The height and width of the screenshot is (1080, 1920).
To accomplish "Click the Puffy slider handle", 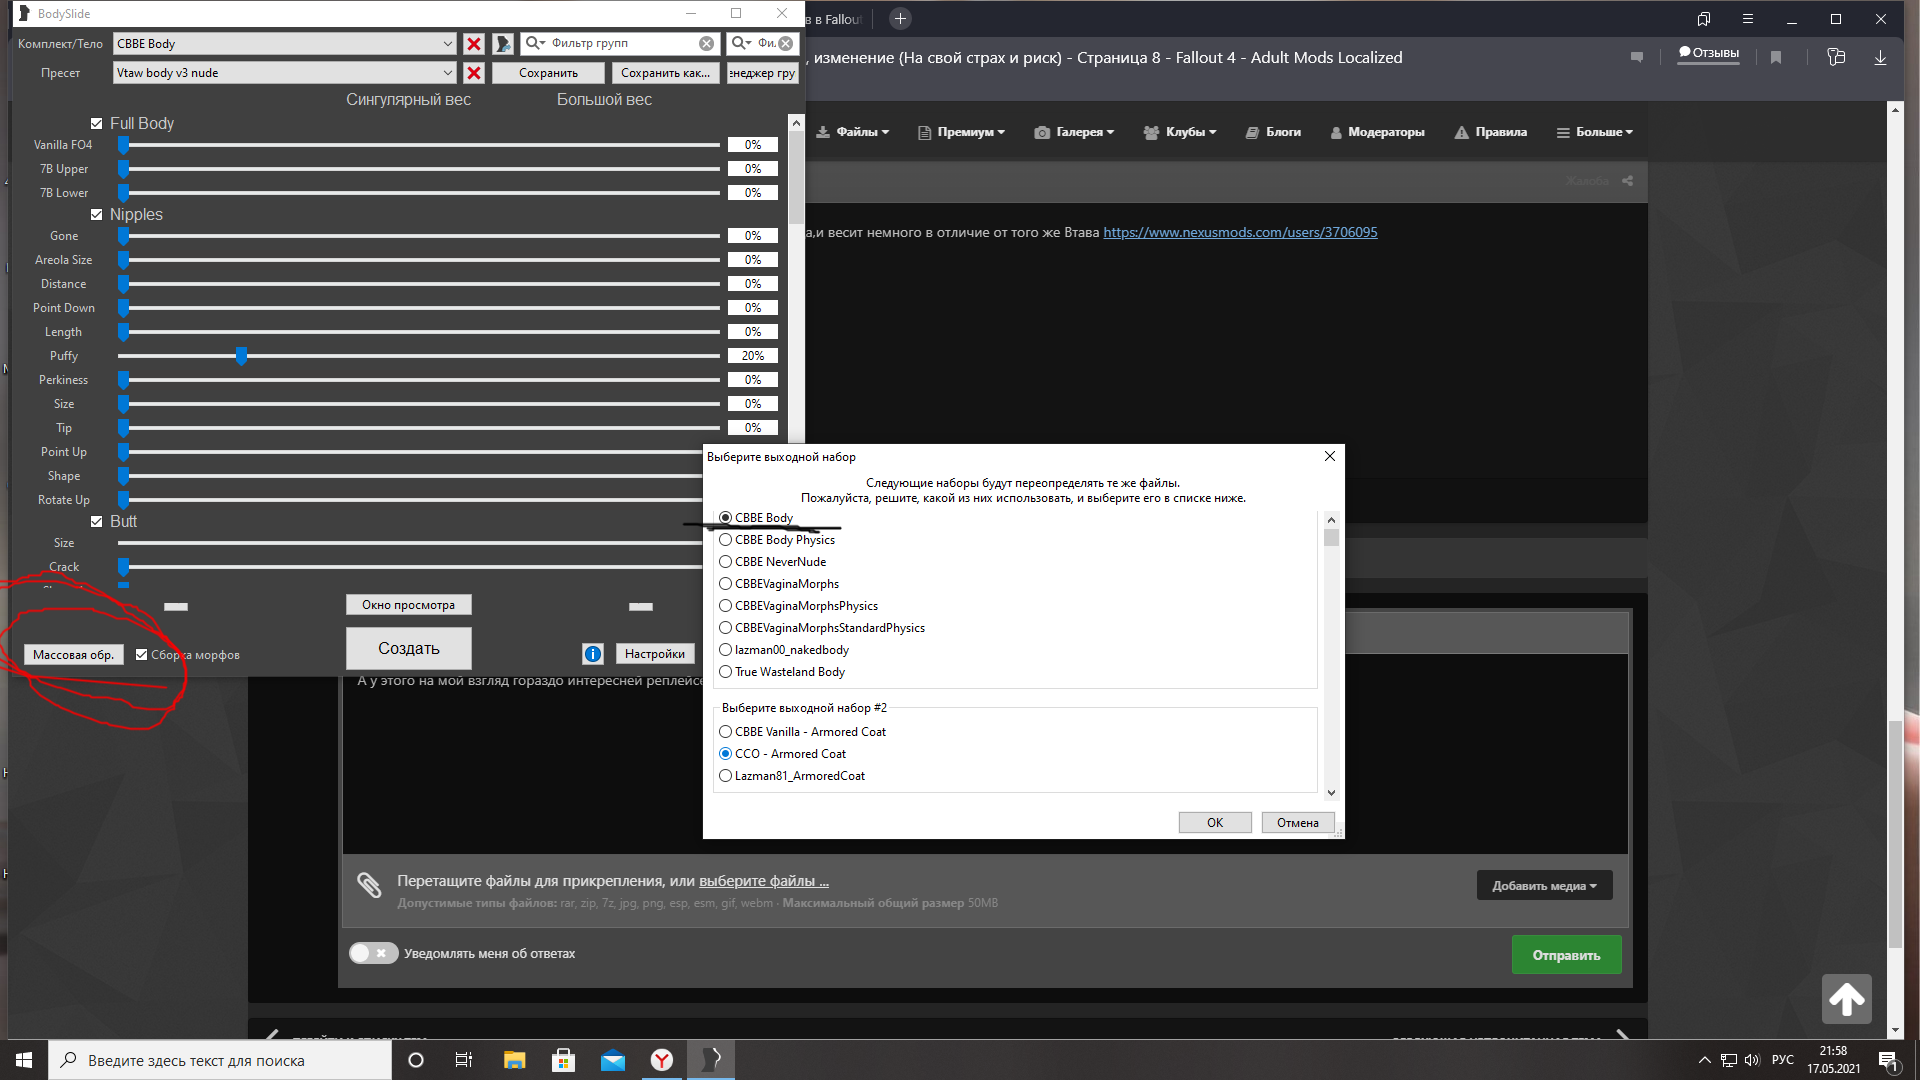I will pos(241,356).
